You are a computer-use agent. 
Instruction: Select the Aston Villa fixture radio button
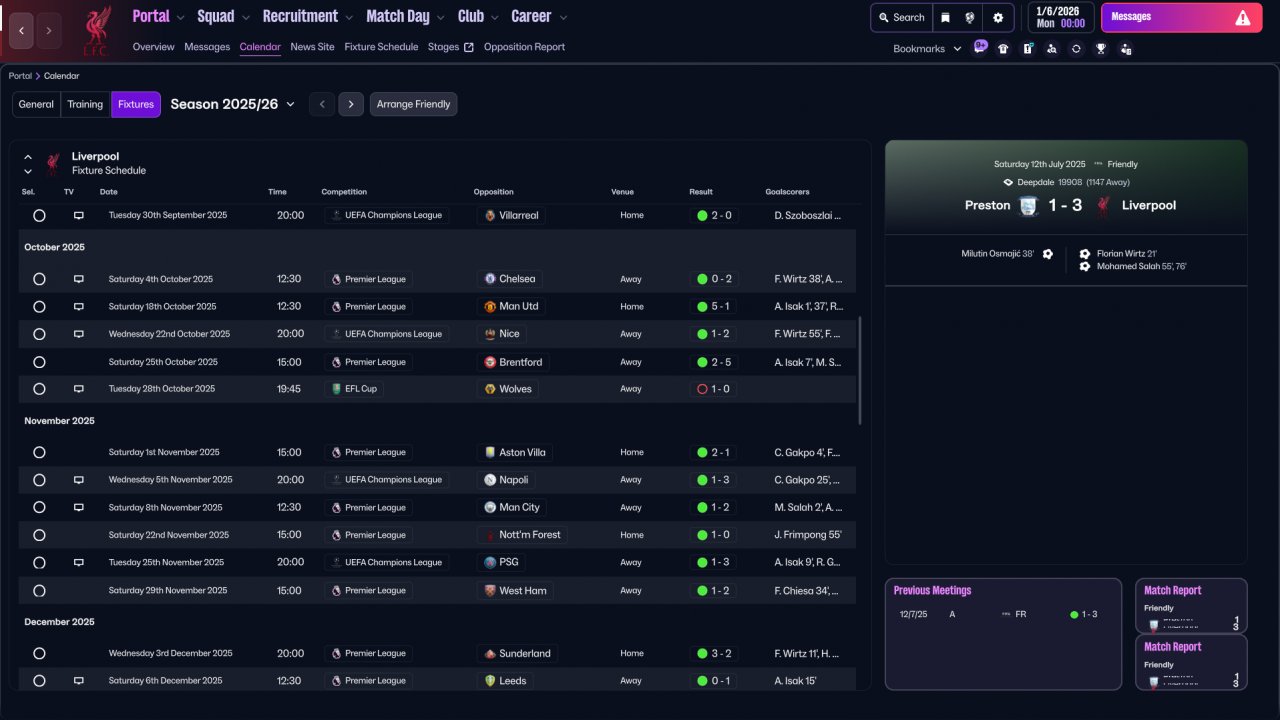39,453
